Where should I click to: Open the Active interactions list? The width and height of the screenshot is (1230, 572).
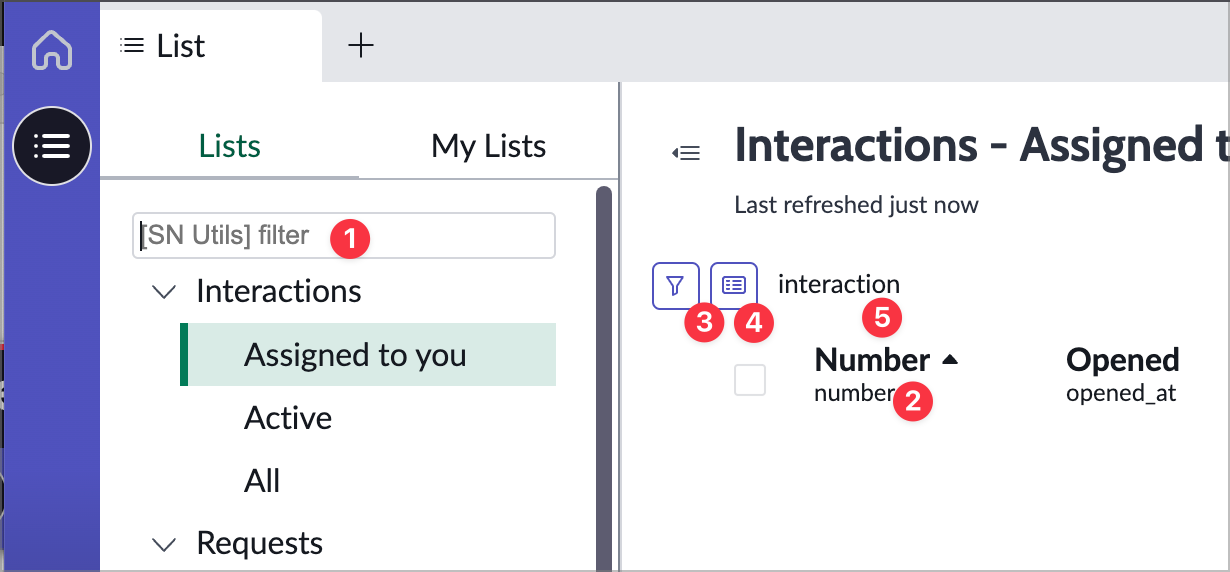pyautogui.click(x=288, y=418)
